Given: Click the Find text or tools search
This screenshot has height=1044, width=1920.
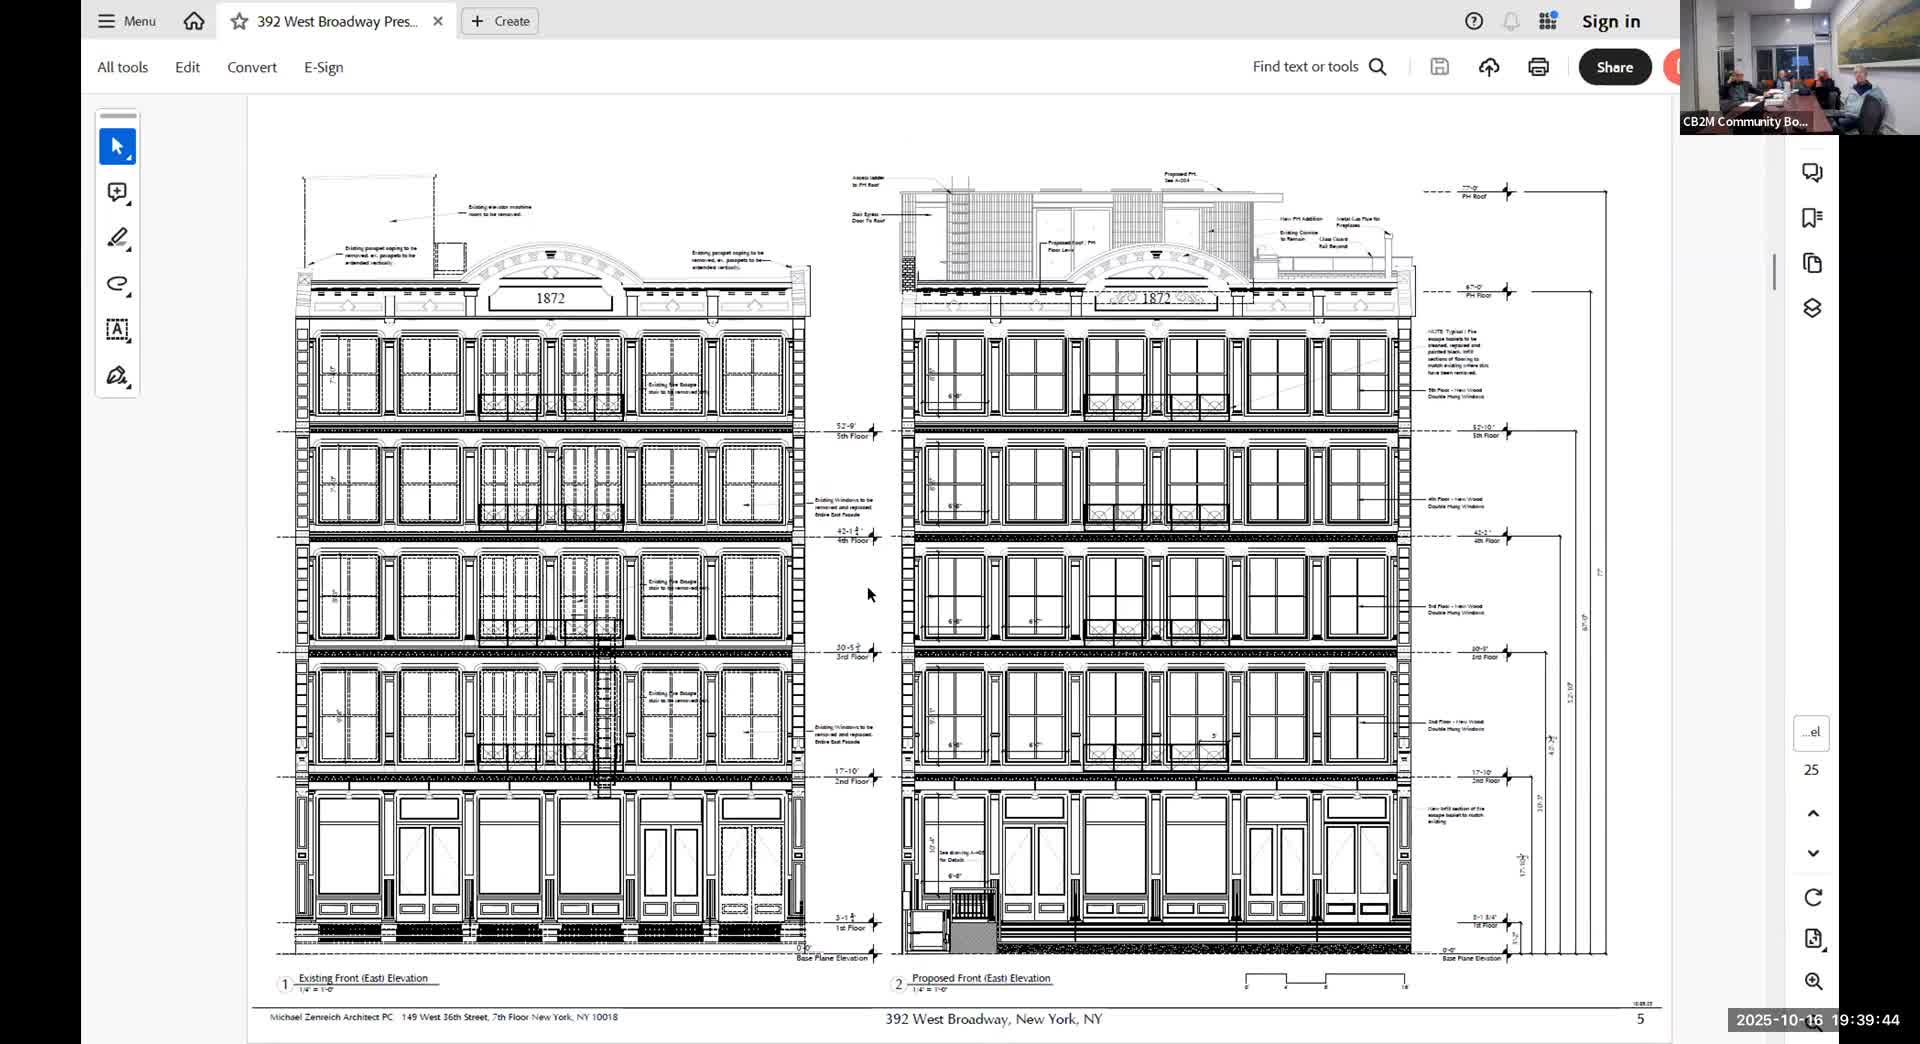Looking at the screenshot, I should (1318, 67).
